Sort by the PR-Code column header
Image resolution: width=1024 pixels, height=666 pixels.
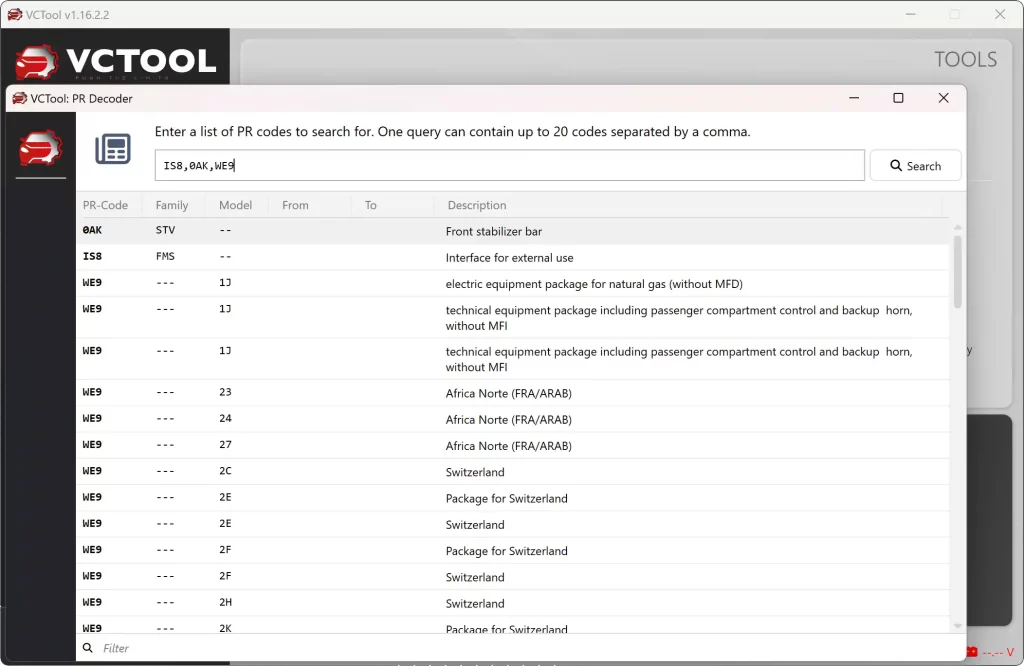tap(105, 205)
